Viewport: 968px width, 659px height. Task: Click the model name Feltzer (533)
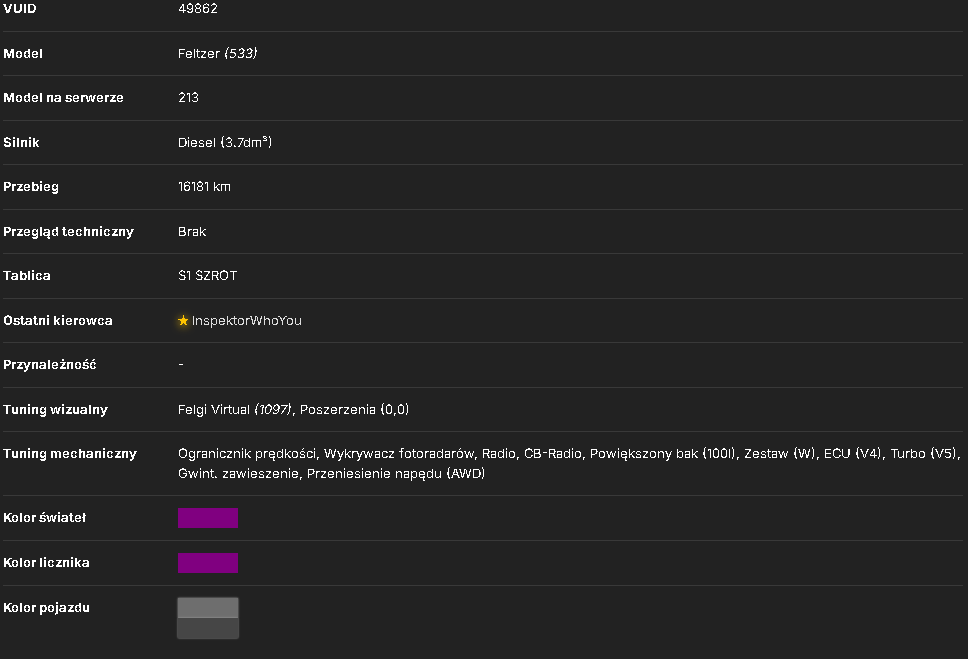[x=217, y=54]
